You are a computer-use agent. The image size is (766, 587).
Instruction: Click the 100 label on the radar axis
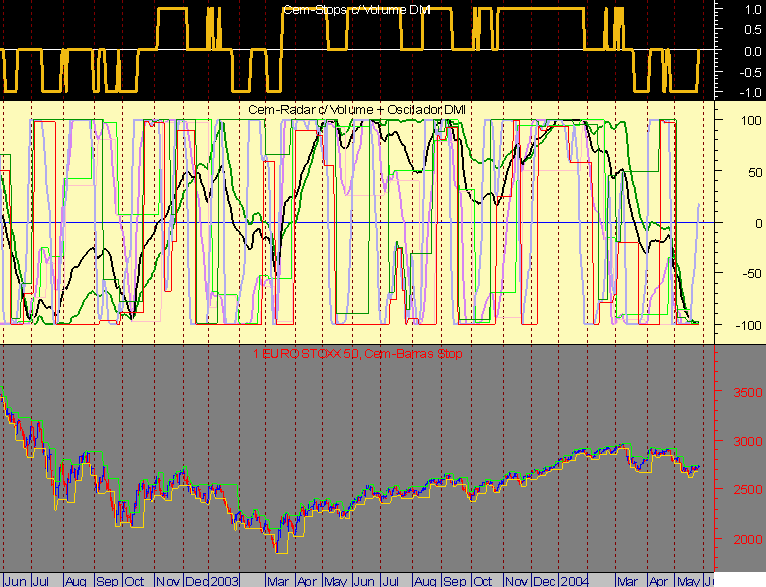(751, 121)
